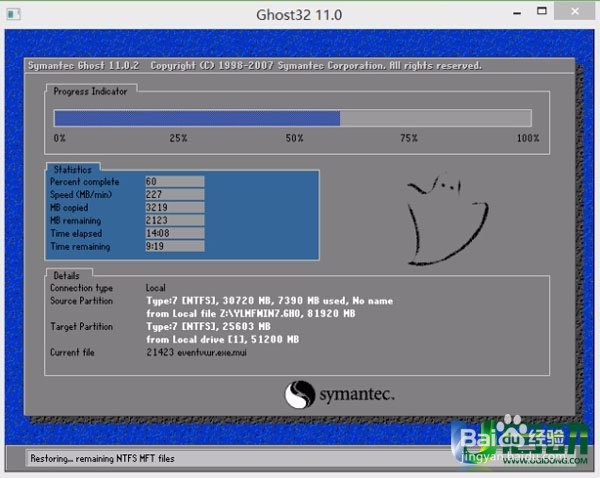The width and height of the screenshot is (600, 478).
Task: Click 'from Local drive [1], 51200 MB' line
Action: [x=223, y=339]
